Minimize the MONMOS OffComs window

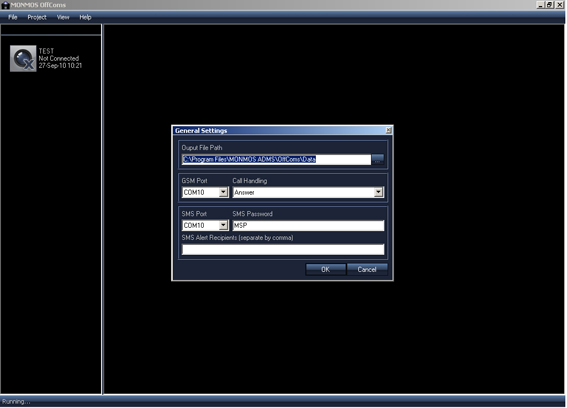tap(540, 5)
